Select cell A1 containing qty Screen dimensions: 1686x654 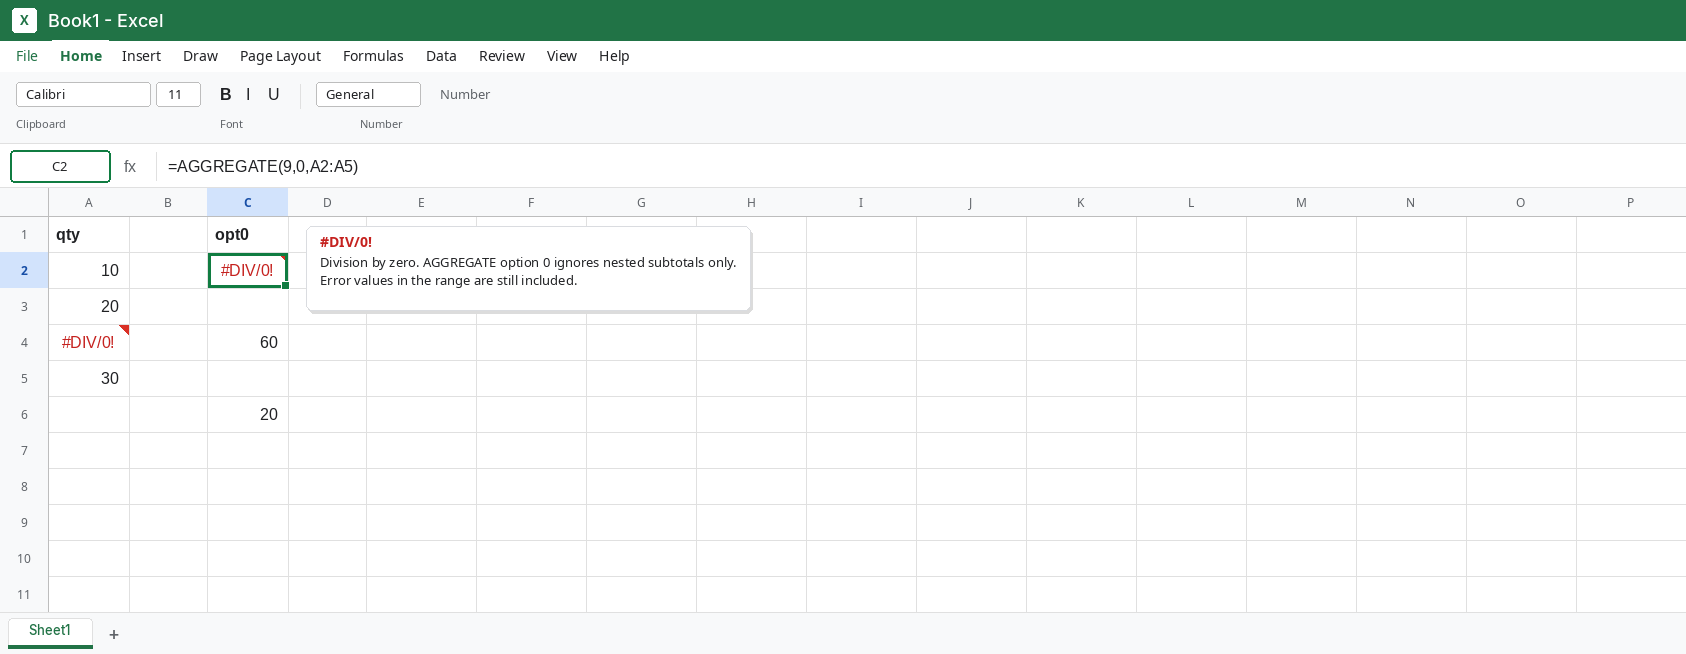(x=89, y=235)
